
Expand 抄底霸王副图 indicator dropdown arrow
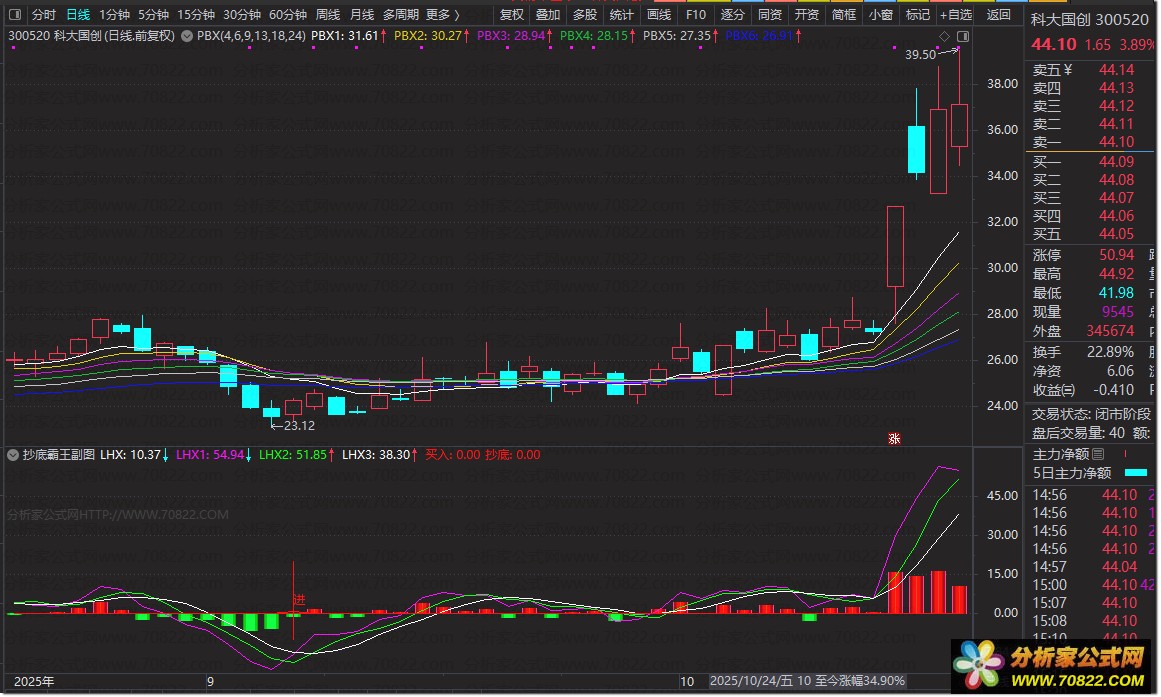(13, 455)
